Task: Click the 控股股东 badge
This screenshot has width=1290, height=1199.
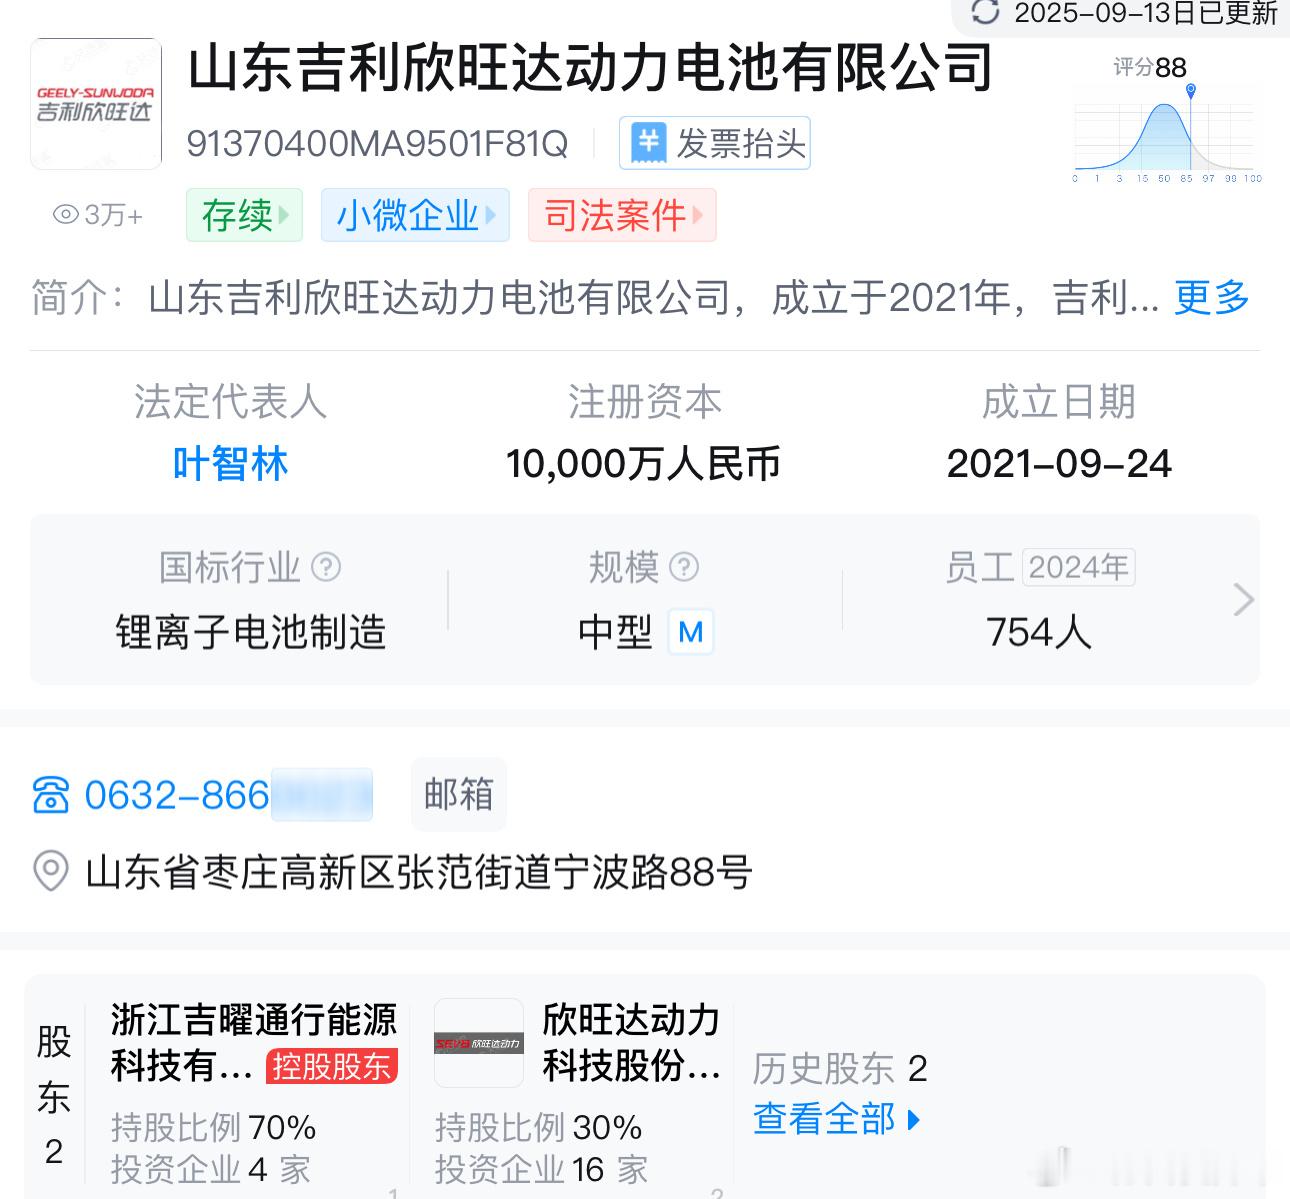Action: (x=332, y=1066)
